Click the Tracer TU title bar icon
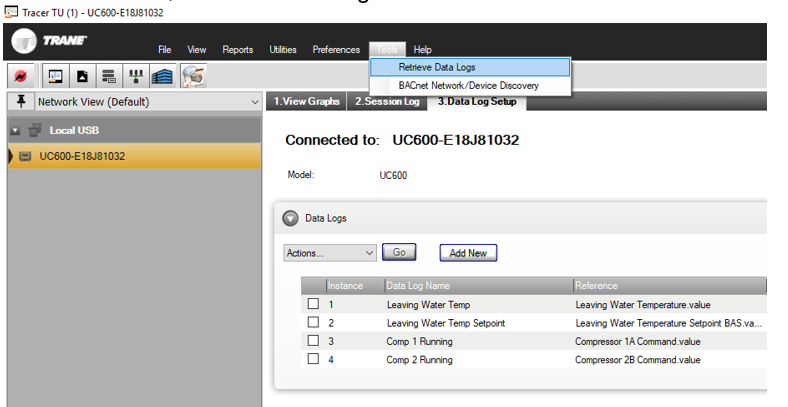788x407 pixels. point(11,12)
